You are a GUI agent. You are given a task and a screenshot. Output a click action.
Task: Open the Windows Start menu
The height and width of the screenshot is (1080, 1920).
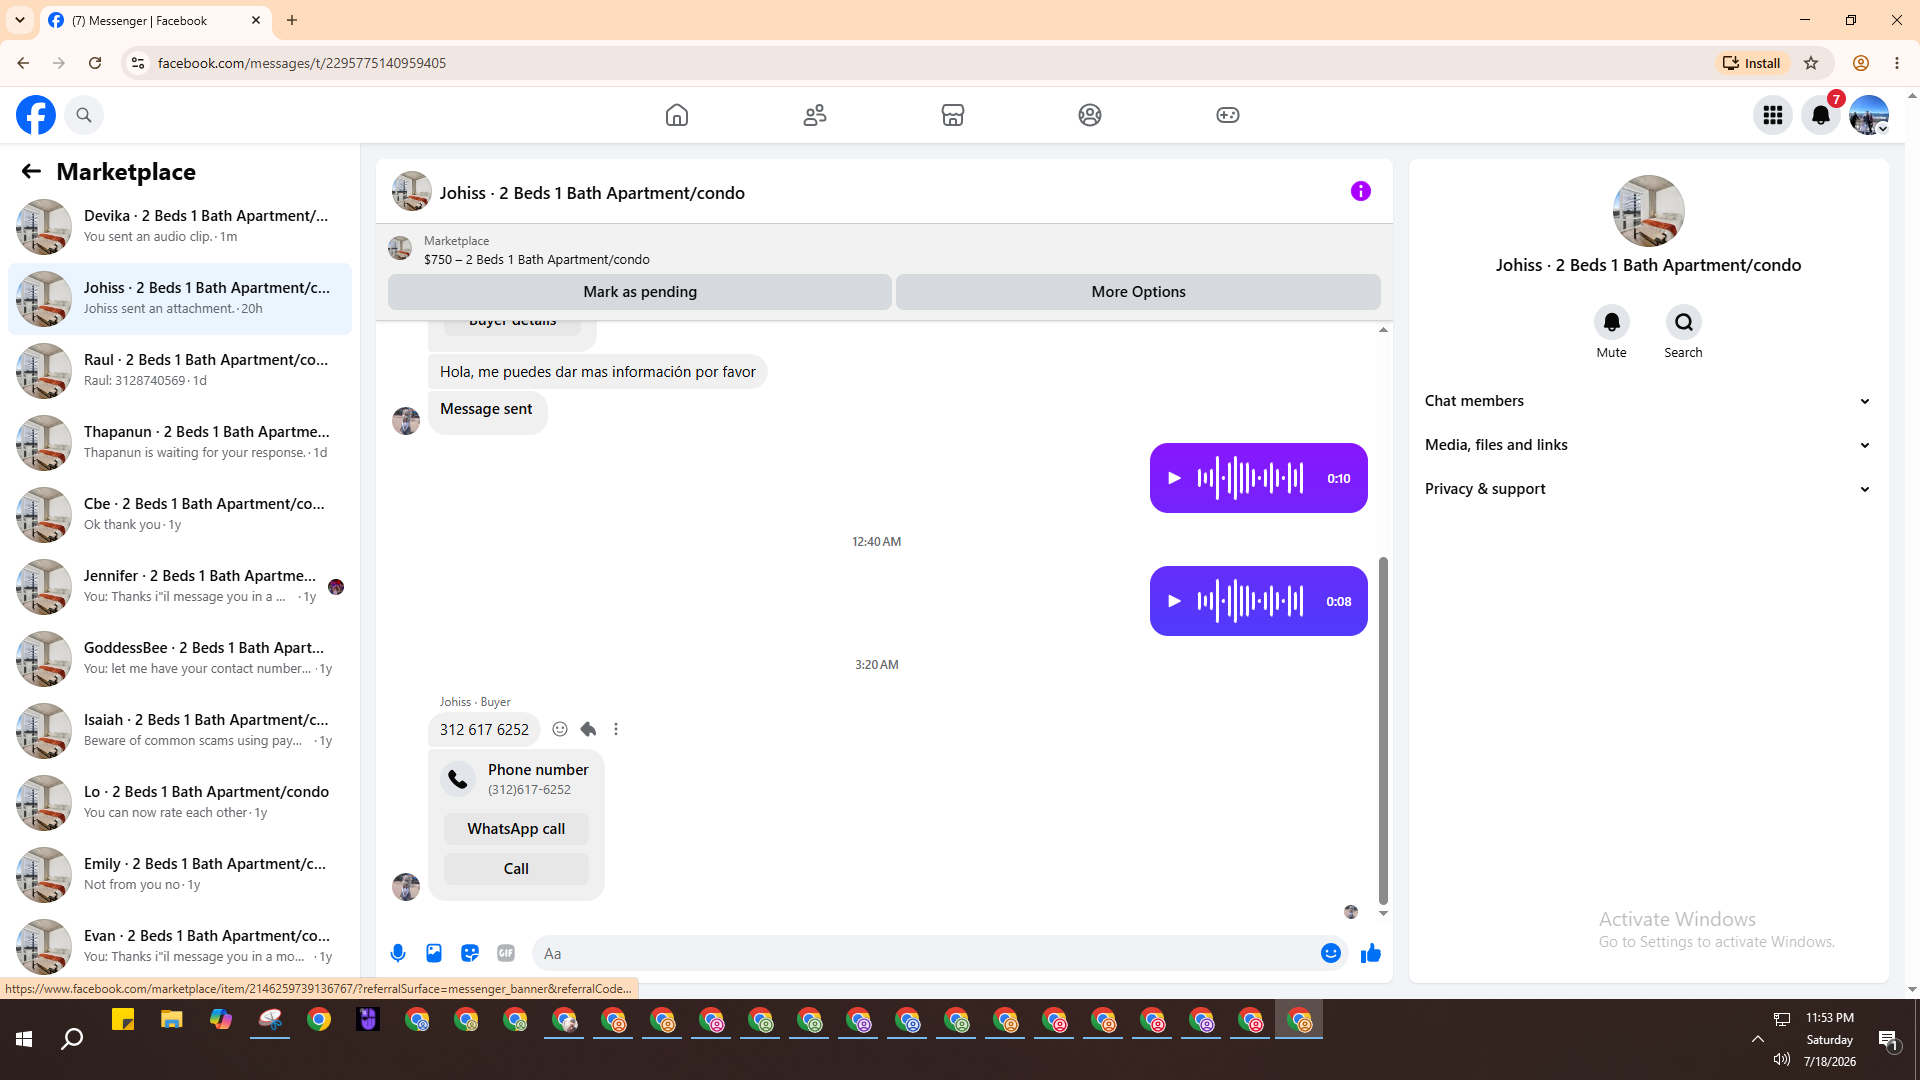click(x=24, y=1040)
